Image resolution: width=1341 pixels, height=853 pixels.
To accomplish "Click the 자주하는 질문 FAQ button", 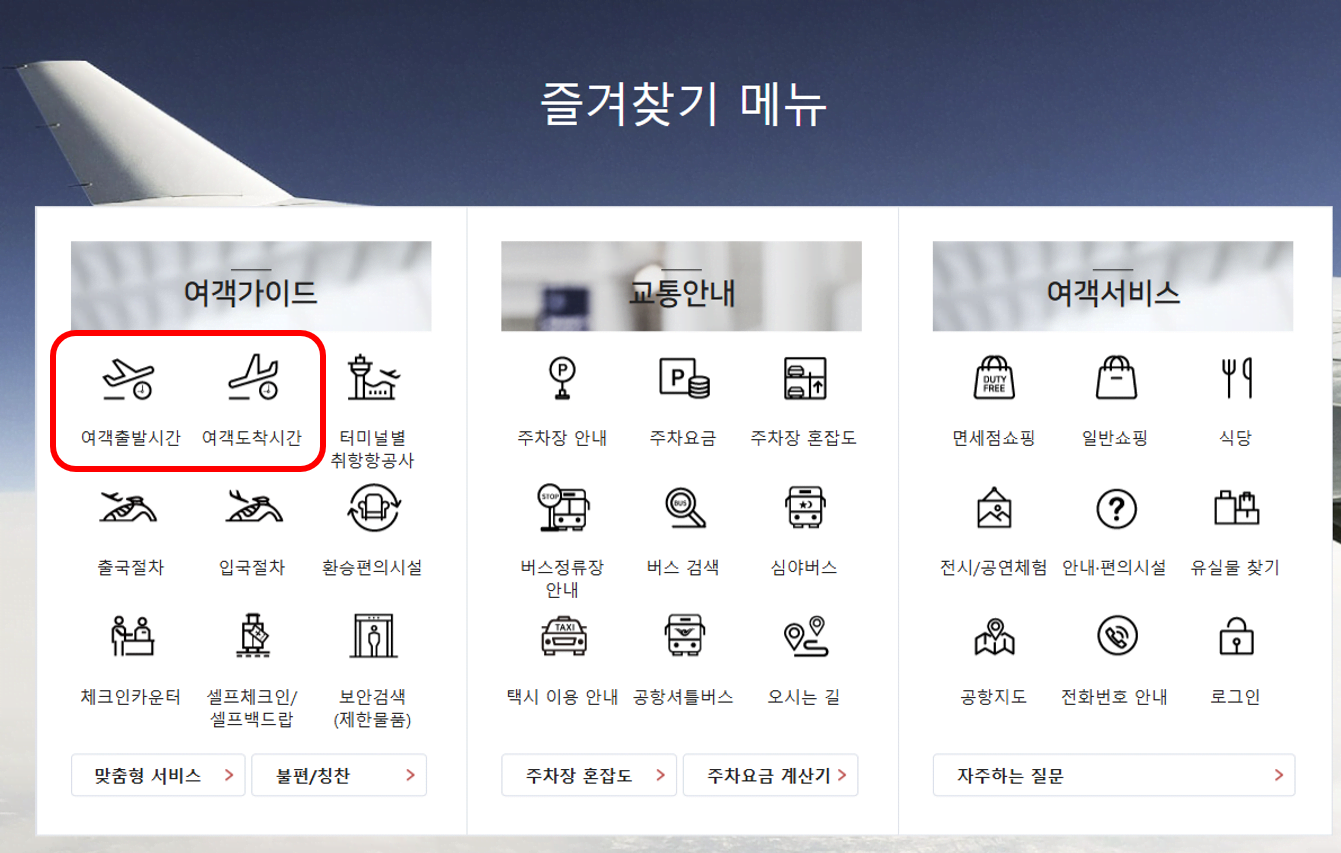I will [1114, 775].
